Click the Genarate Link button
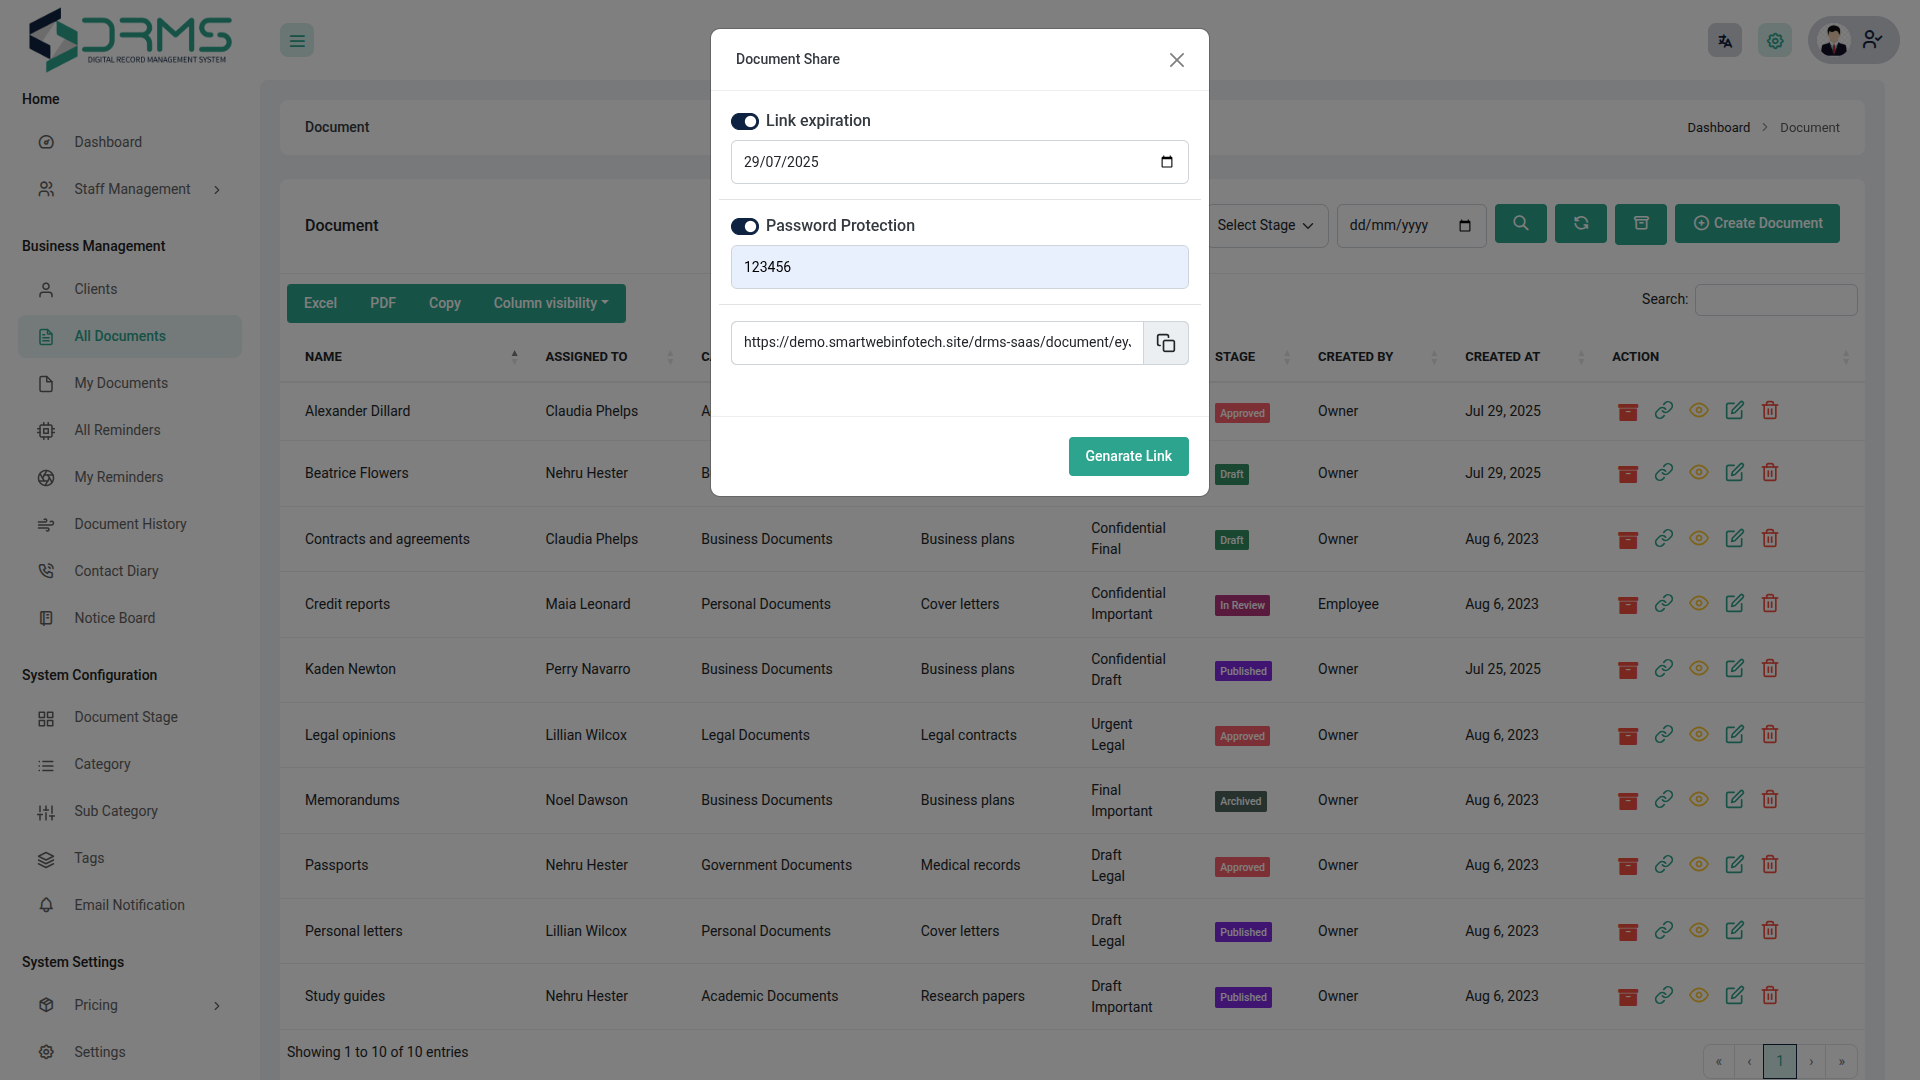 pyautogui.click(x=1128, y=457)
